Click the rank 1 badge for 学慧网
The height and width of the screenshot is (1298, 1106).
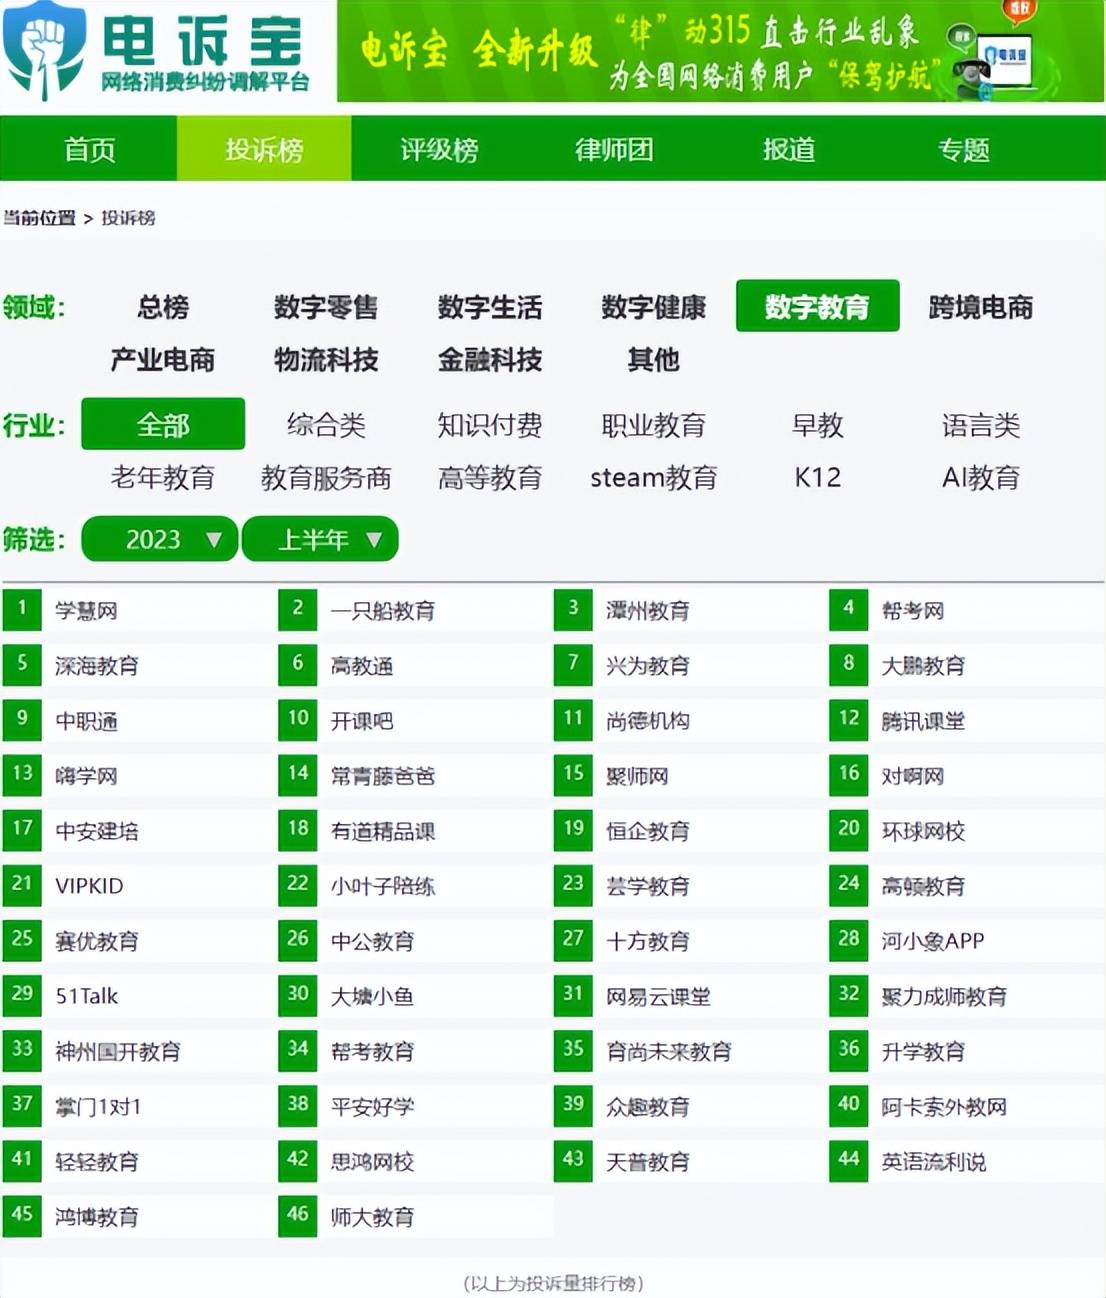point(22,609)
